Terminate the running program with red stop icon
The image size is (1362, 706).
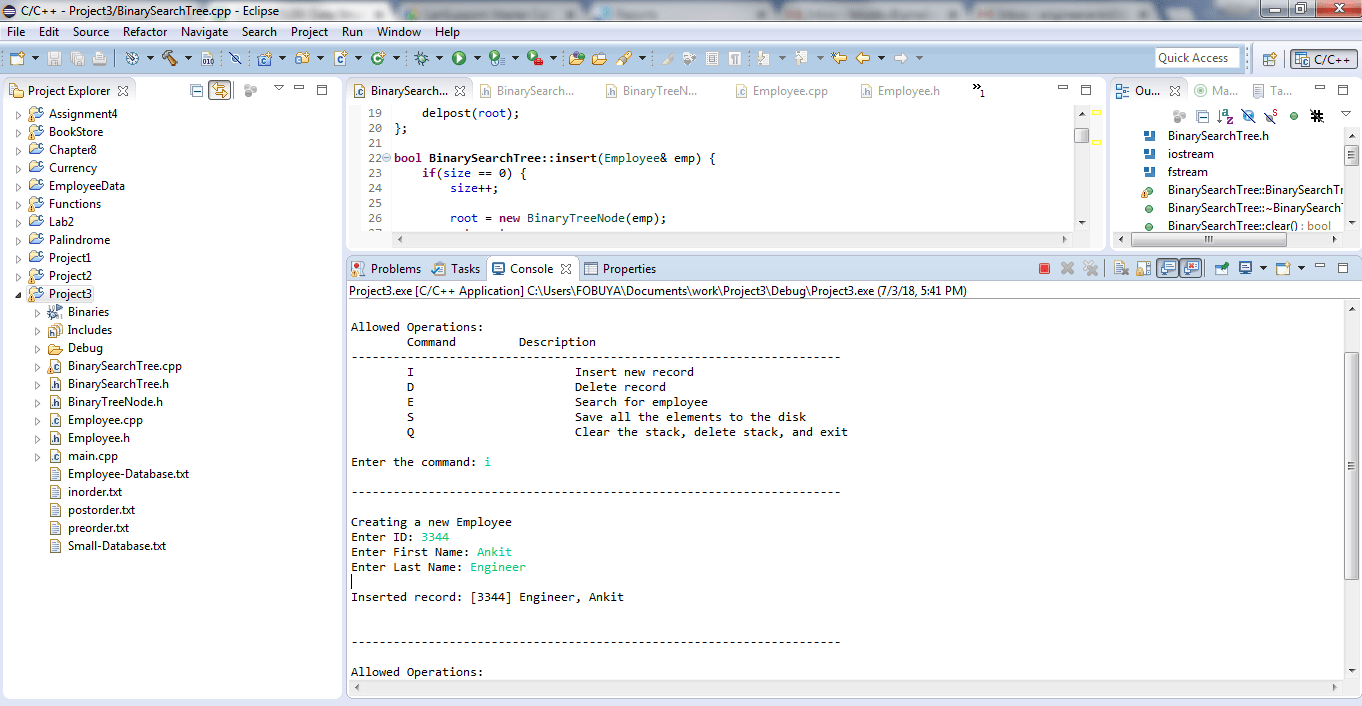click(x=1044, y=268)
